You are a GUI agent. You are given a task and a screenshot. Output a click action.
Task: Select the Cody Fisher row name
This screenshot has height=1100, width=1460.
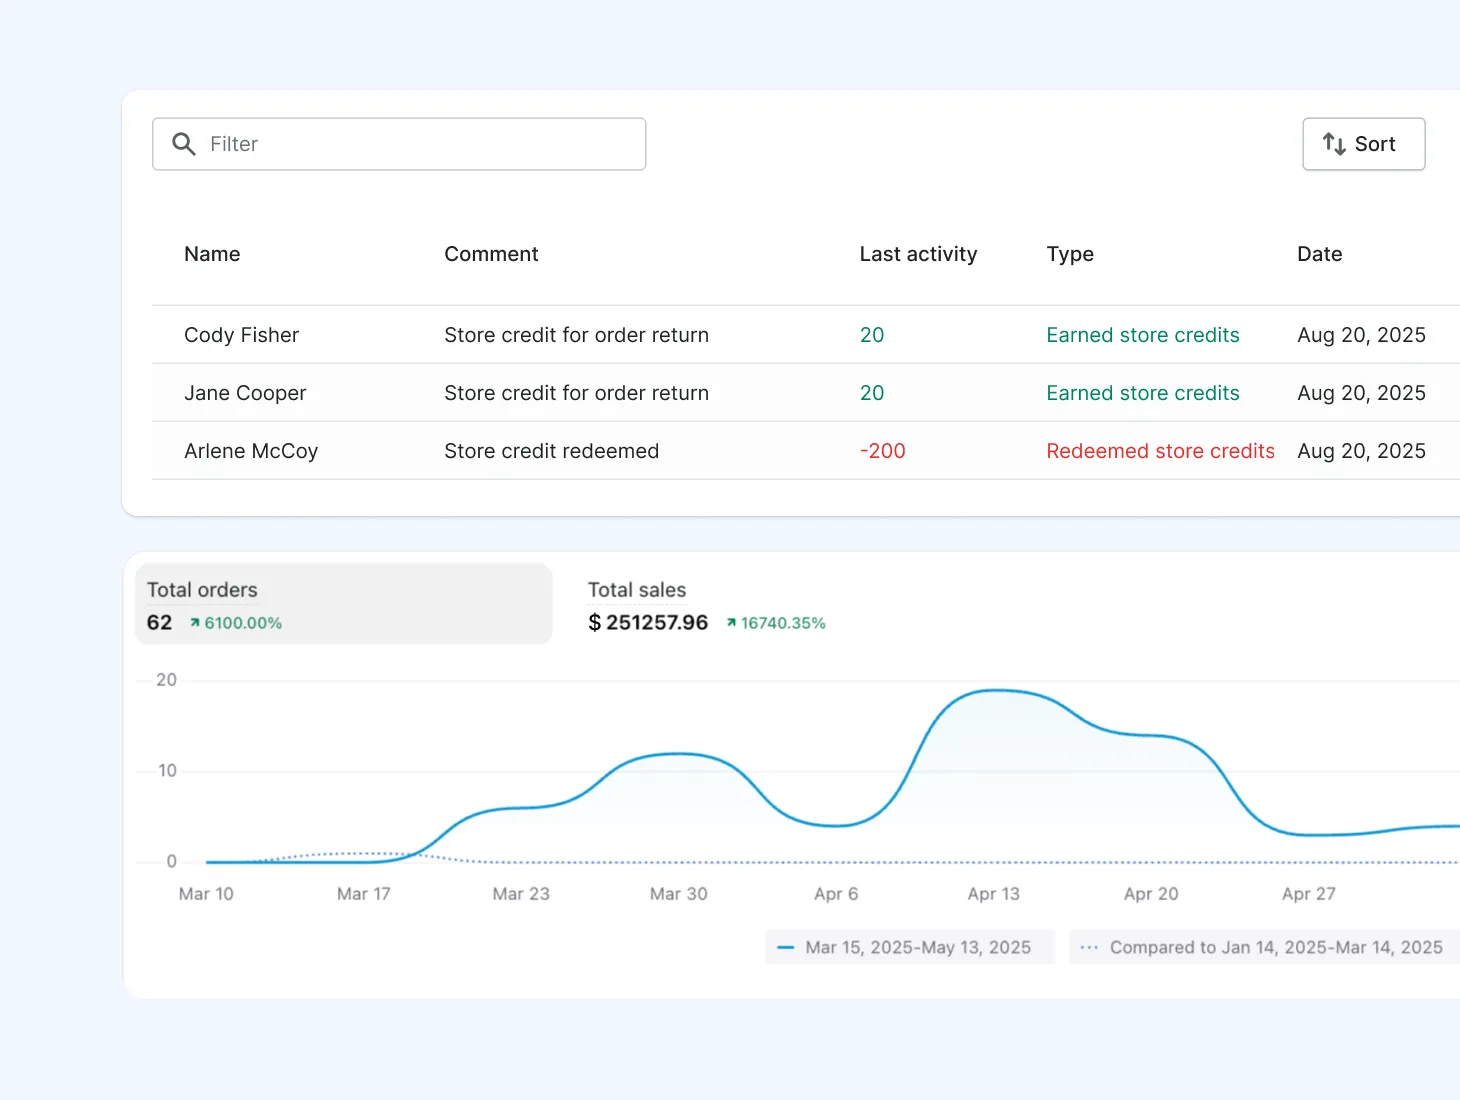(x=241, y=335)
